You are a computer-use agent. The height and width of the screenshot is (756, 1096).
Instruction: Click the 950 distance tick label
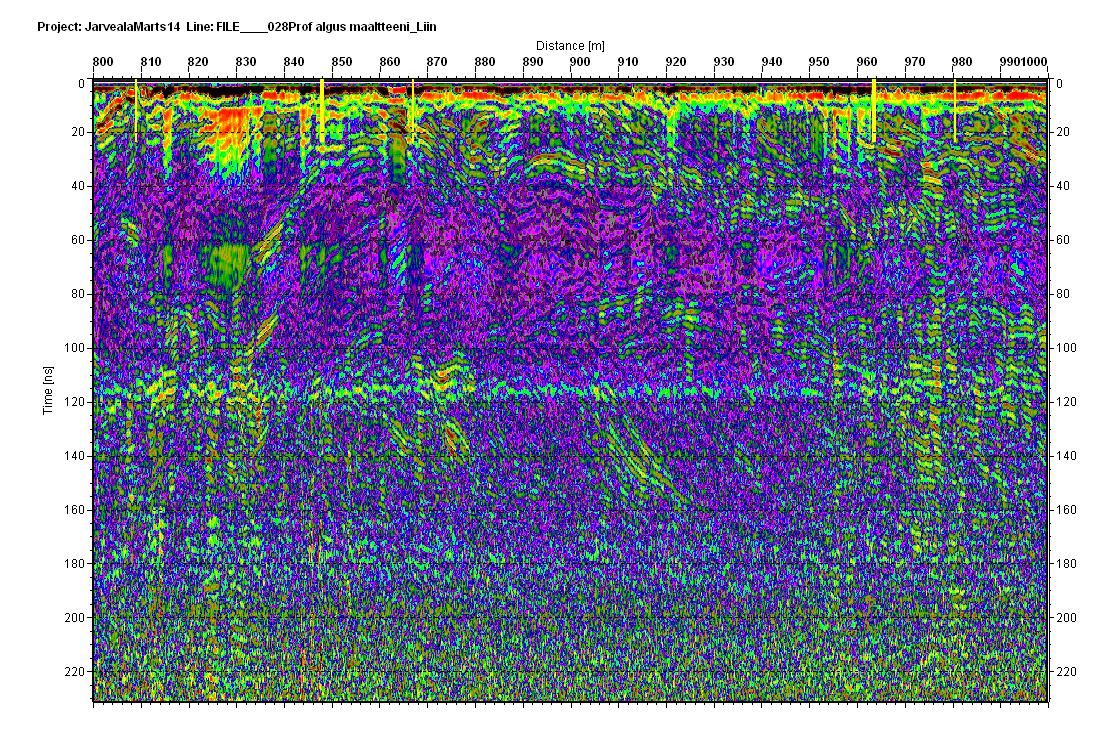coord(819,61)
